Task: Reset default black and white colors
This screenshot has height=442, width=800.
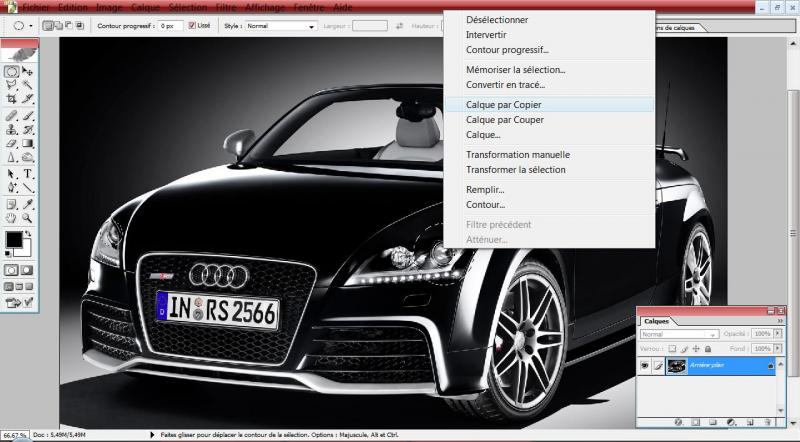Action: pos(8,254)
